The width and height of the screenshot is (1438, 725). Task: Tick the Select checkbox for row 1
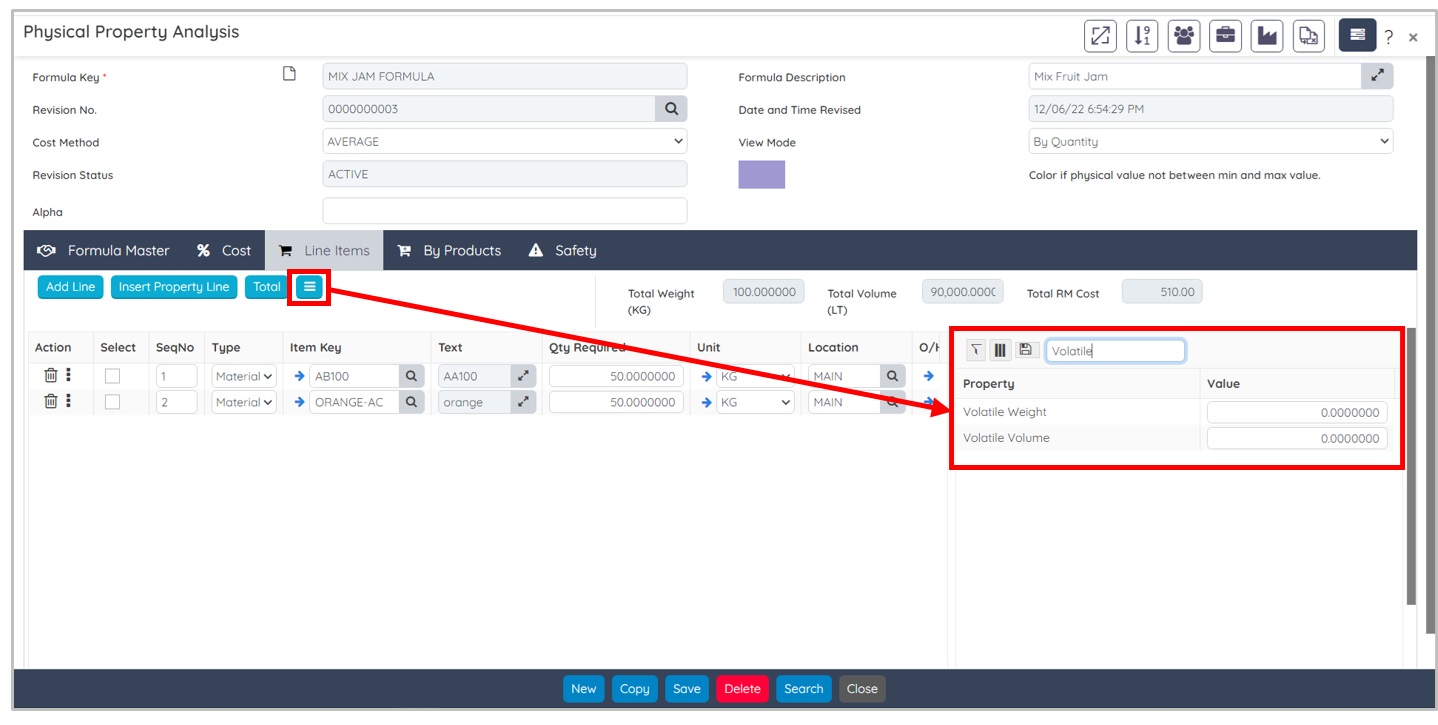113,376
